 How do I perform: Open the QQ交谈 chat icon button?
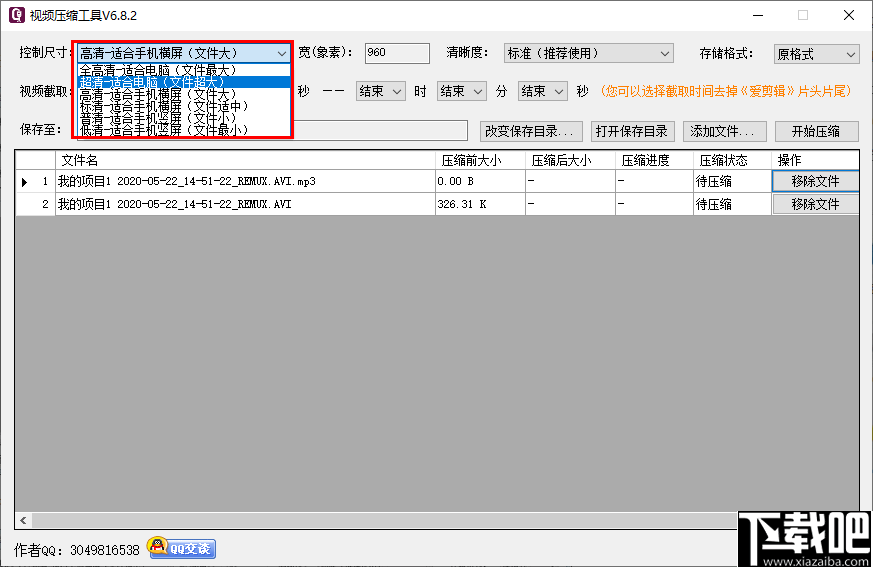pyautogui.click(x=182, y=548)
